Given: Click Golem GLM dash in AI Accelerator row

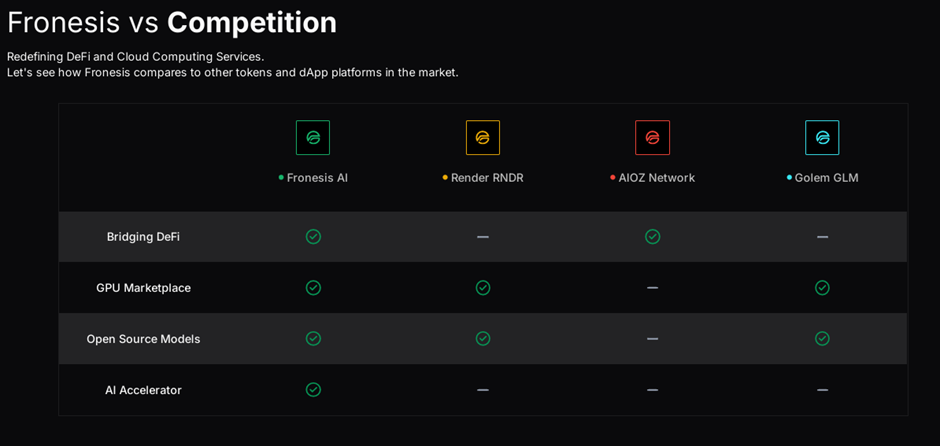Looking at the screenshot, I should coord(822,390).
